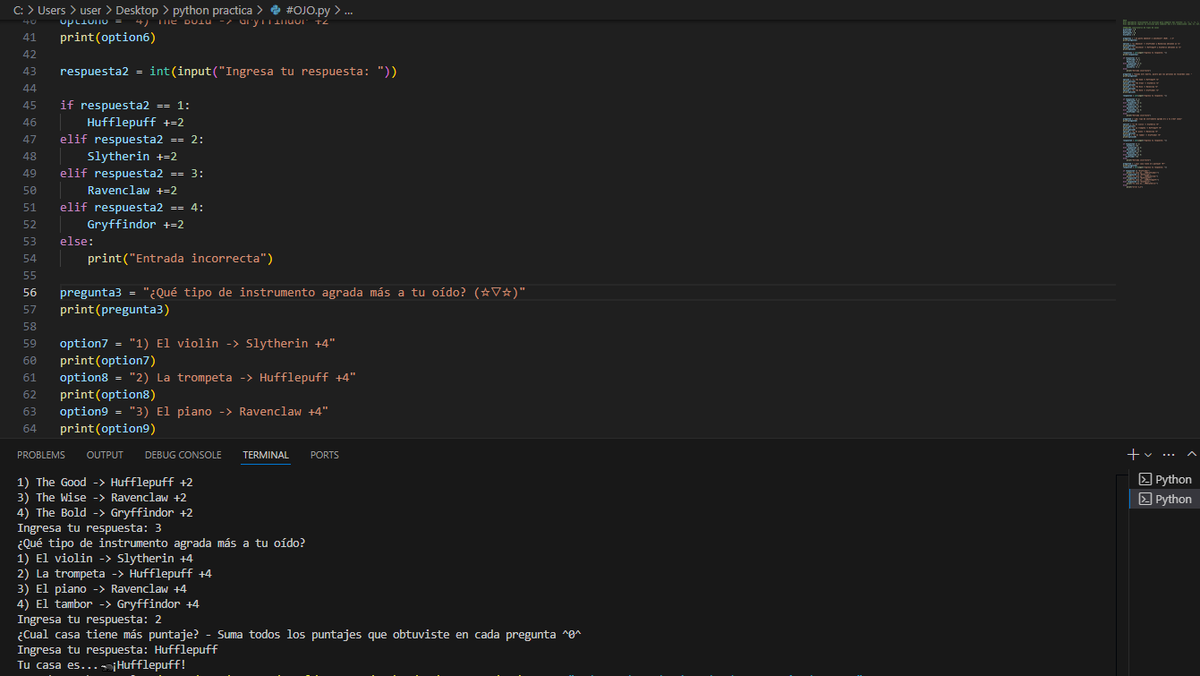Click the 'respuesta2 = int(input' line

[229, 72]
